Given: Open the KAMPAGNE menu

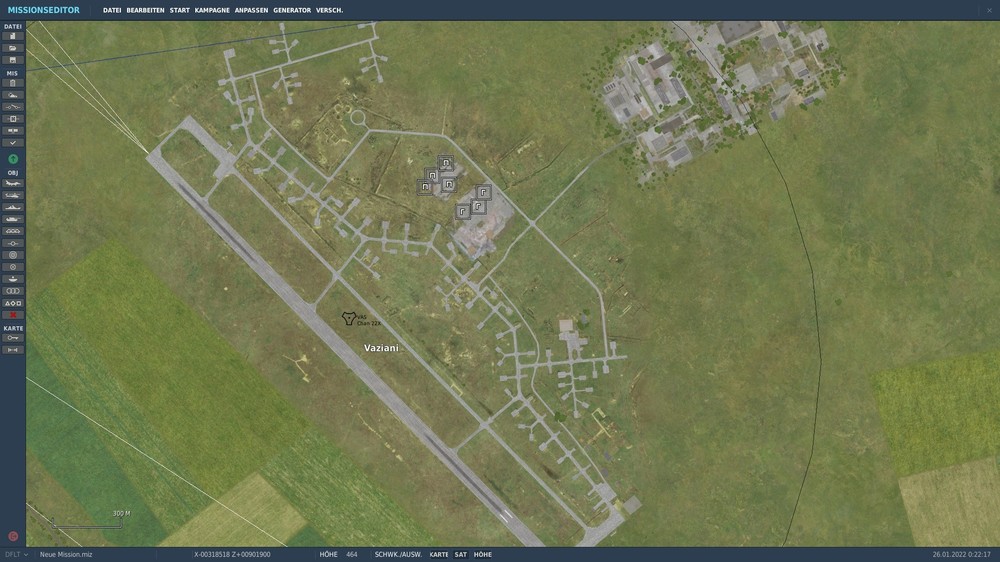Looking at the screenshot, I should pos(212,10).
